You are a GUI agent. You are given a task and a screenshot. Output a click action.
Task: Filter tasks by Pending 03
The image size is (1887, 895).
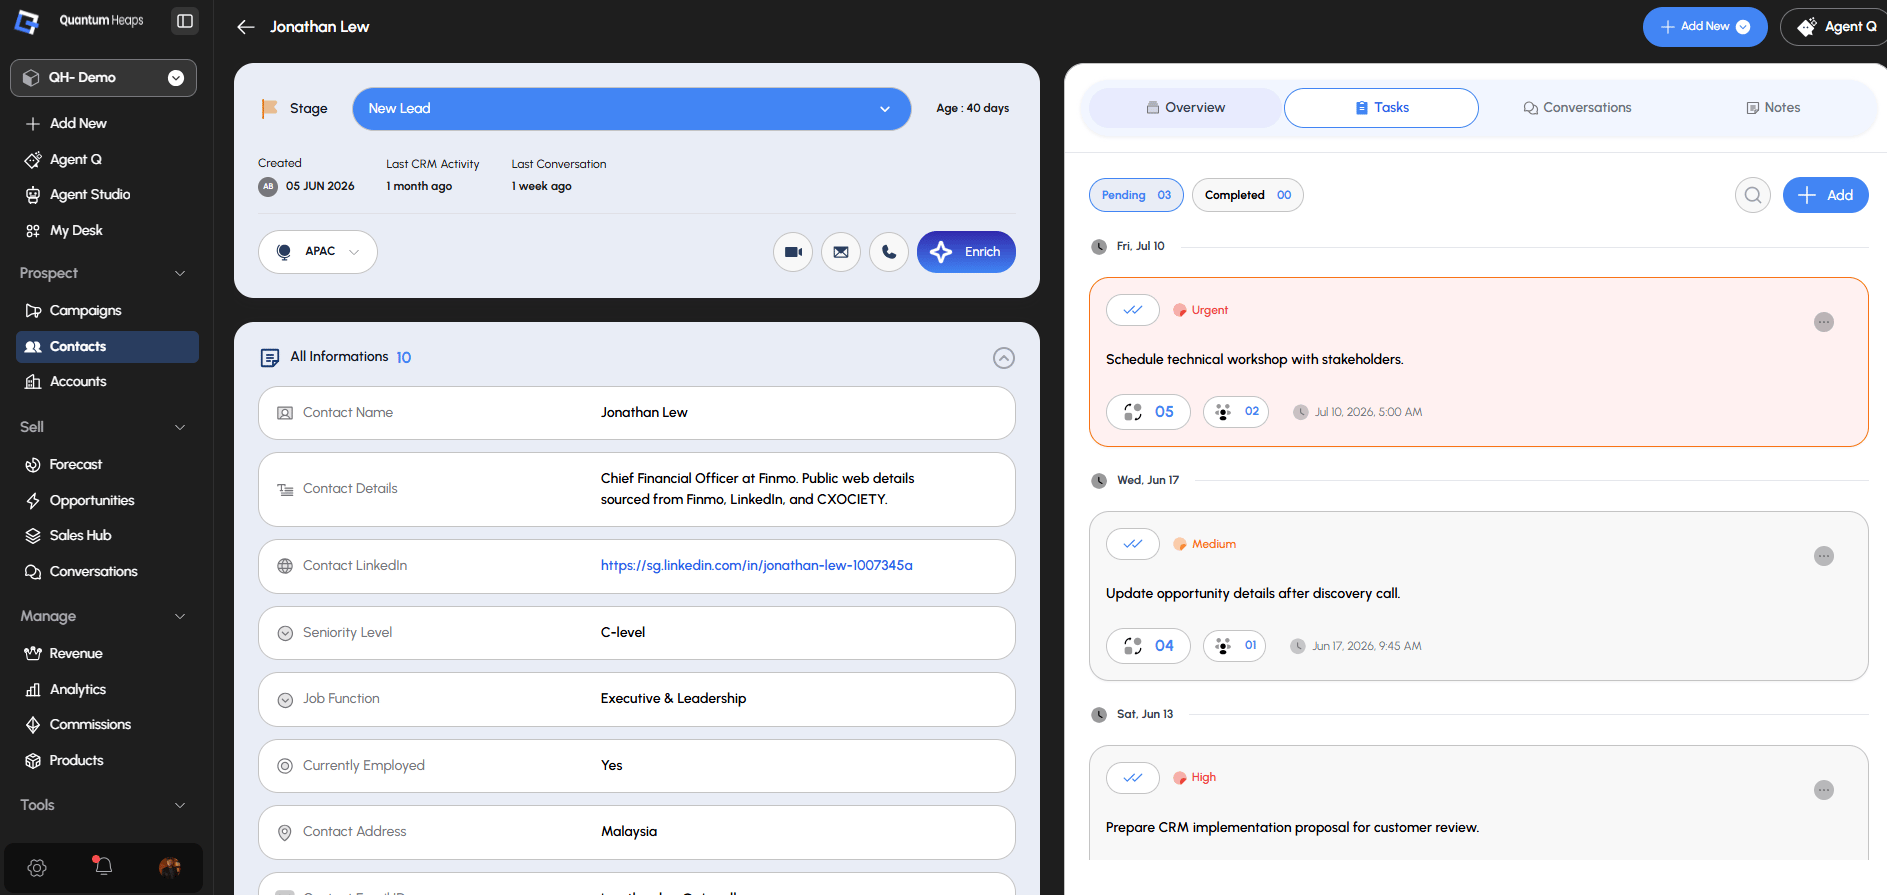click(1136, 195)
